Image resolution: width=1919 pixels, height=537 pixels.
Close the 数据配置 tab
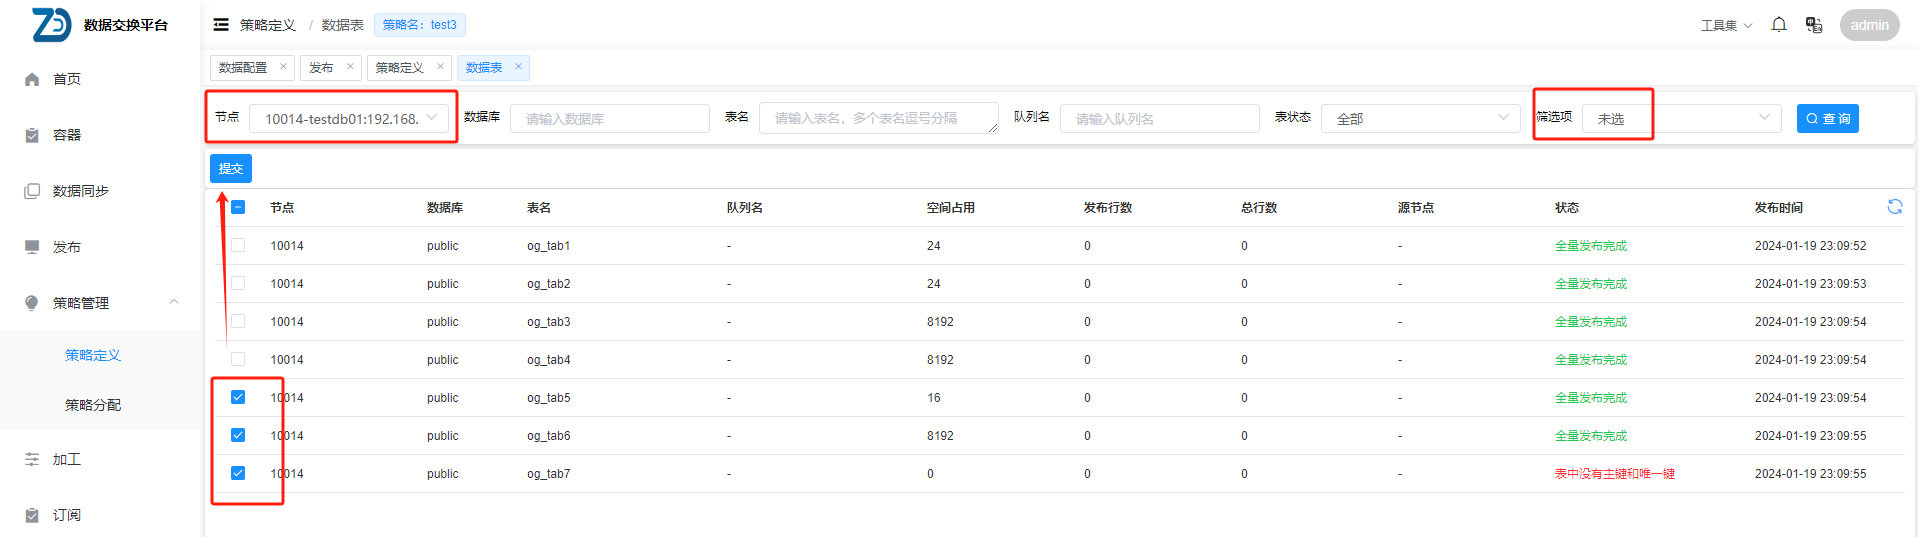point(283,67)
